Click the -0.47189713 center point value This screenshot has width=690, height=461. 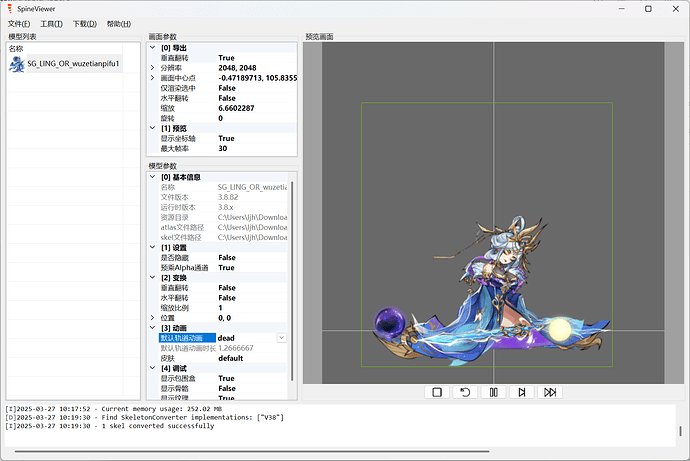point(257,78)
